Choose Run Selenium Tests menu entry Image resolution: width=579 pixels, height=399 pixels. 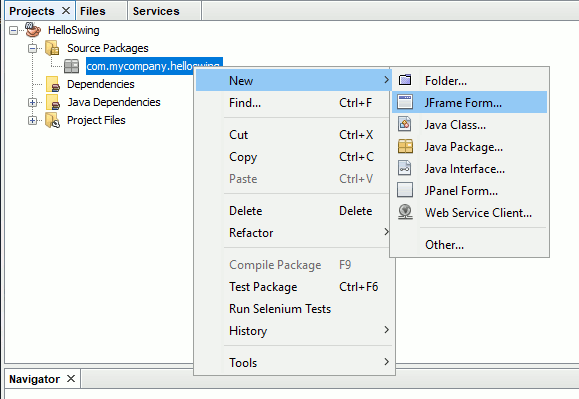[x=294, y=309]
